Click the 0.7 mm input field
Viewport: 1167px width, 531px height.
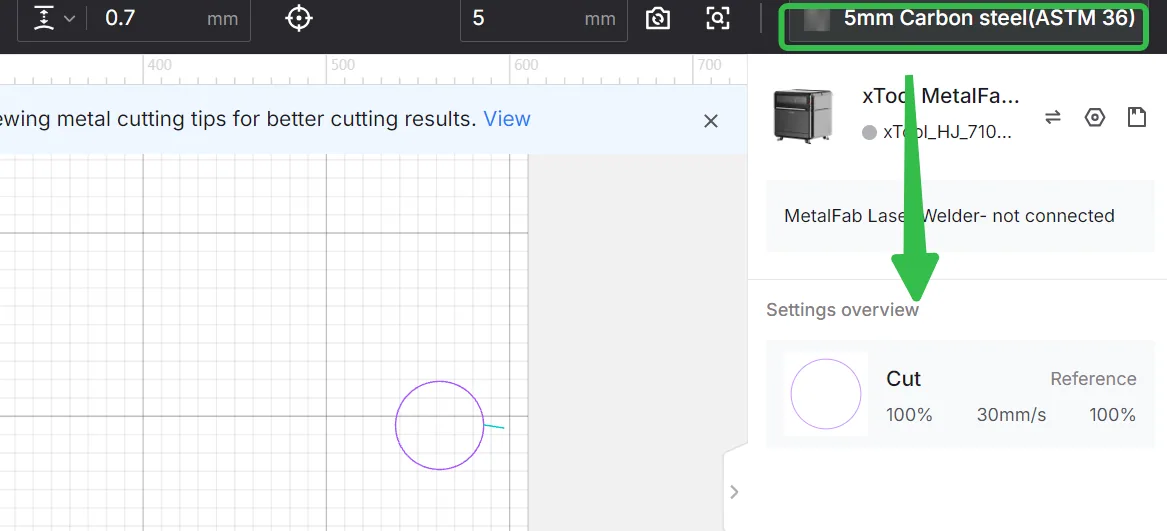(168, 19)
